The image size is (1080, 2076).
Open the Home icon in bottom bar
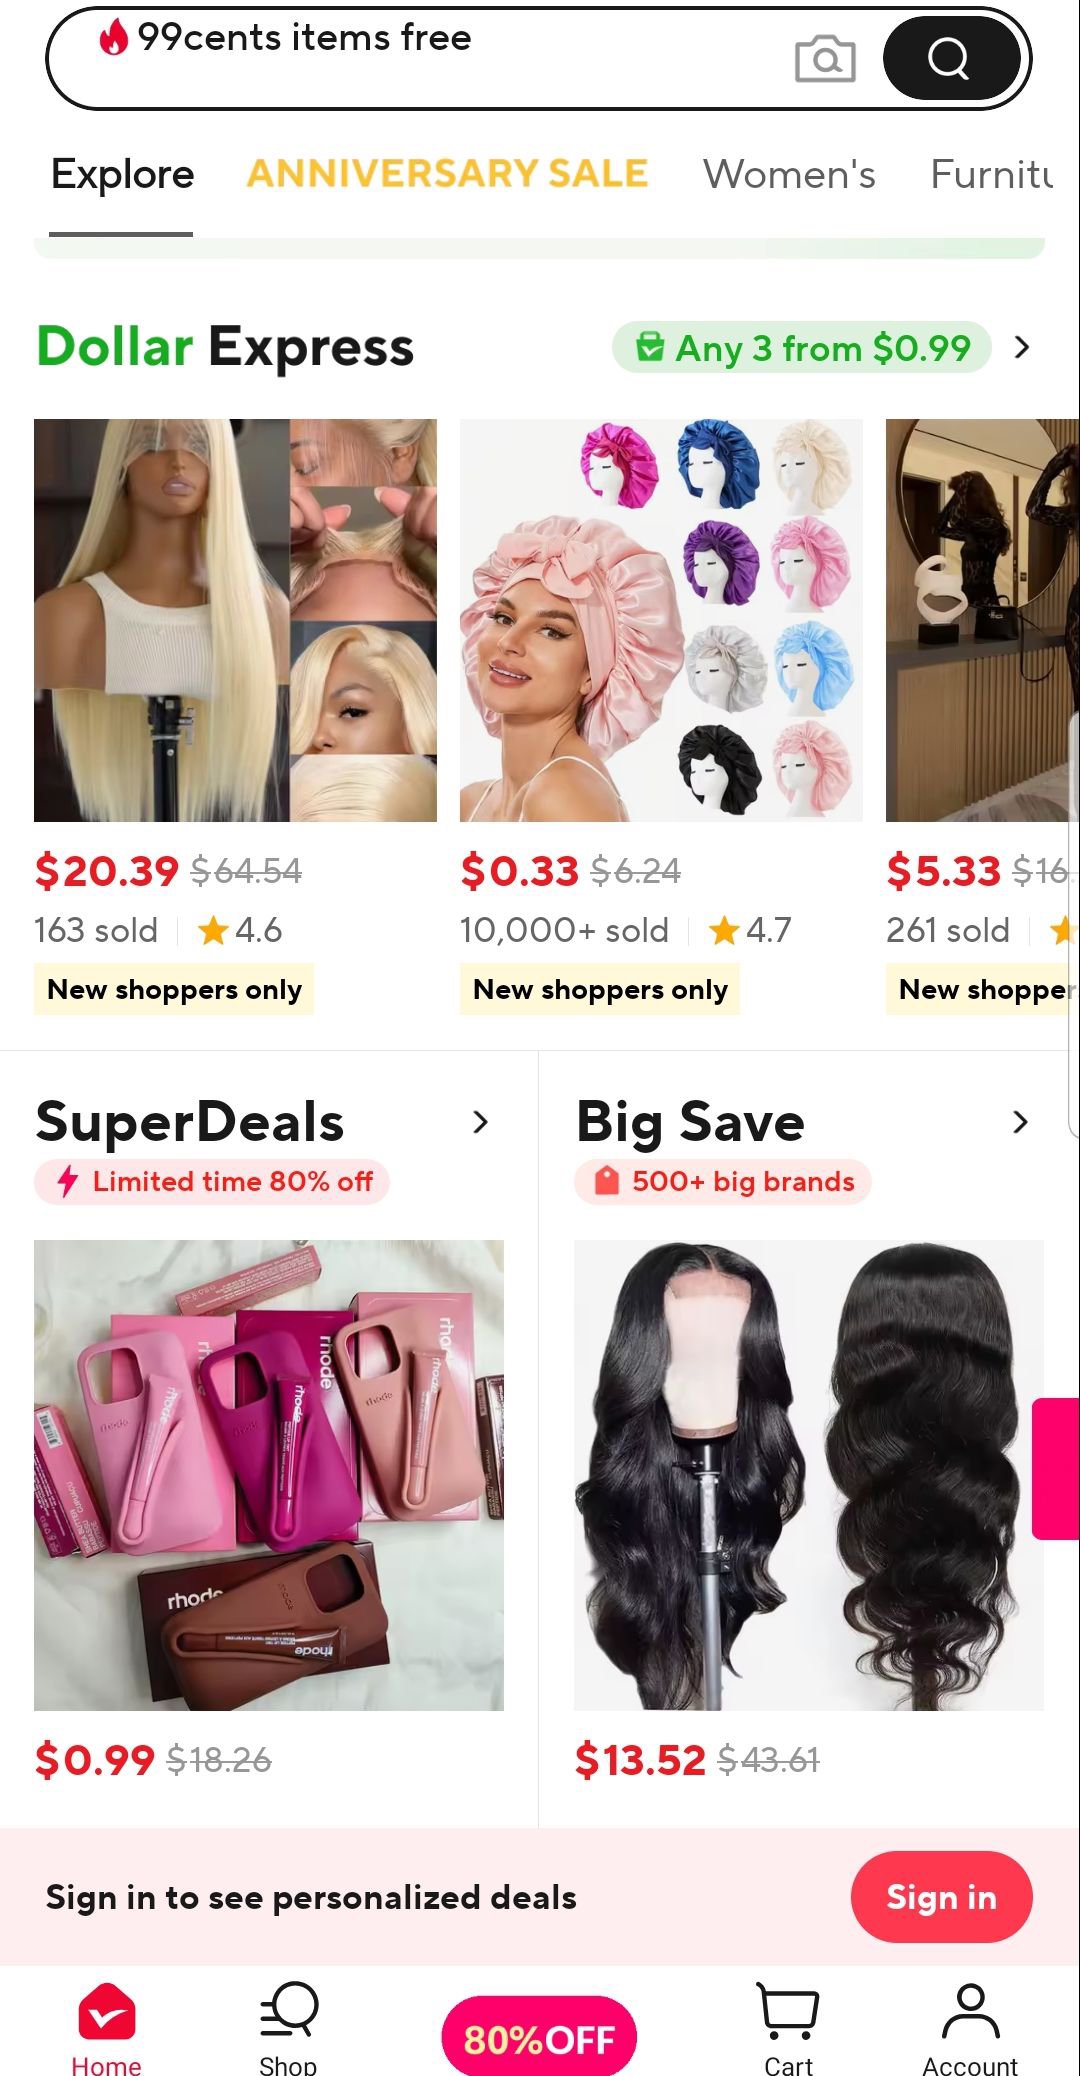point(106,2012)
